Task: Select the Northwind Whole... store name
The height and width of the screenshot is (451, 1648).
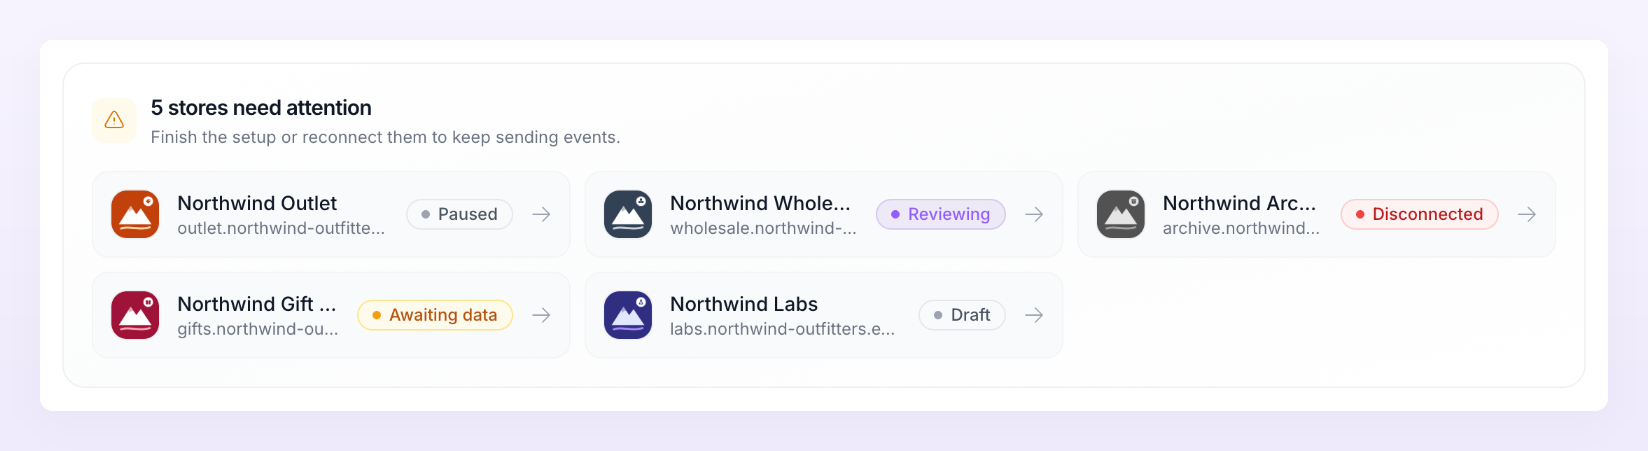Action: pyautogui.click(x=760, y=203)
